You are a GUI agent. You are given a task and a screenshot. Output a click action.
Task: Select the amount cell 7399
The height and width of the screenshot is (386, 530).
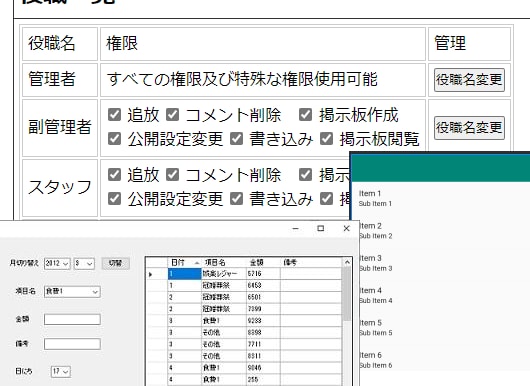263,309
